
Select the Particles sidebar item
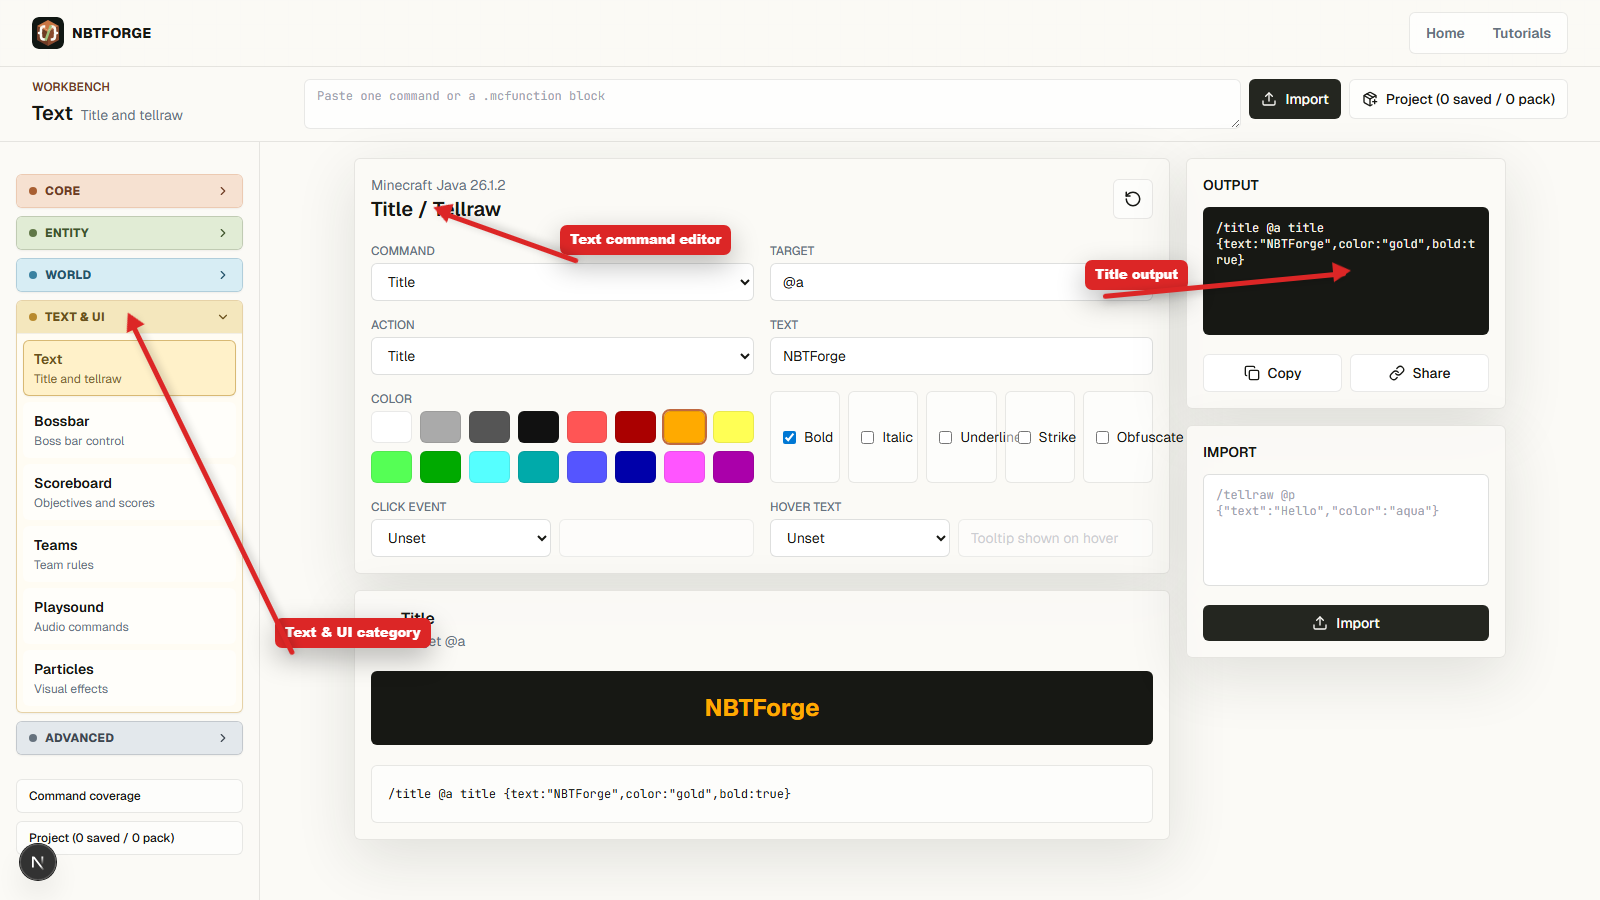click(129, 678)
